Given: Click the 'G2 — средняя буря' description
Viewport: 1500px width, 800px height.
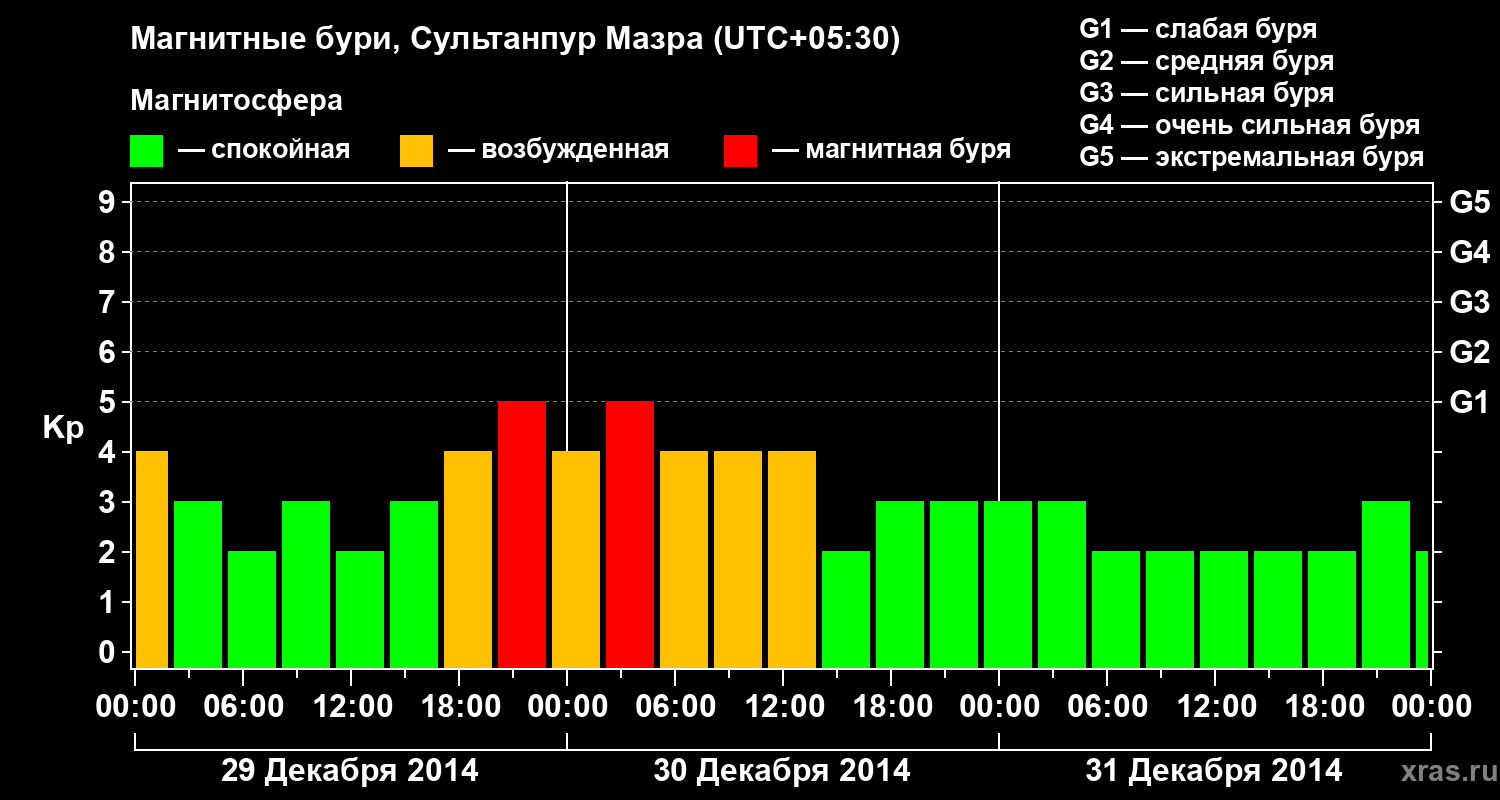Looking at the screenshot, I should point(1207,61).
